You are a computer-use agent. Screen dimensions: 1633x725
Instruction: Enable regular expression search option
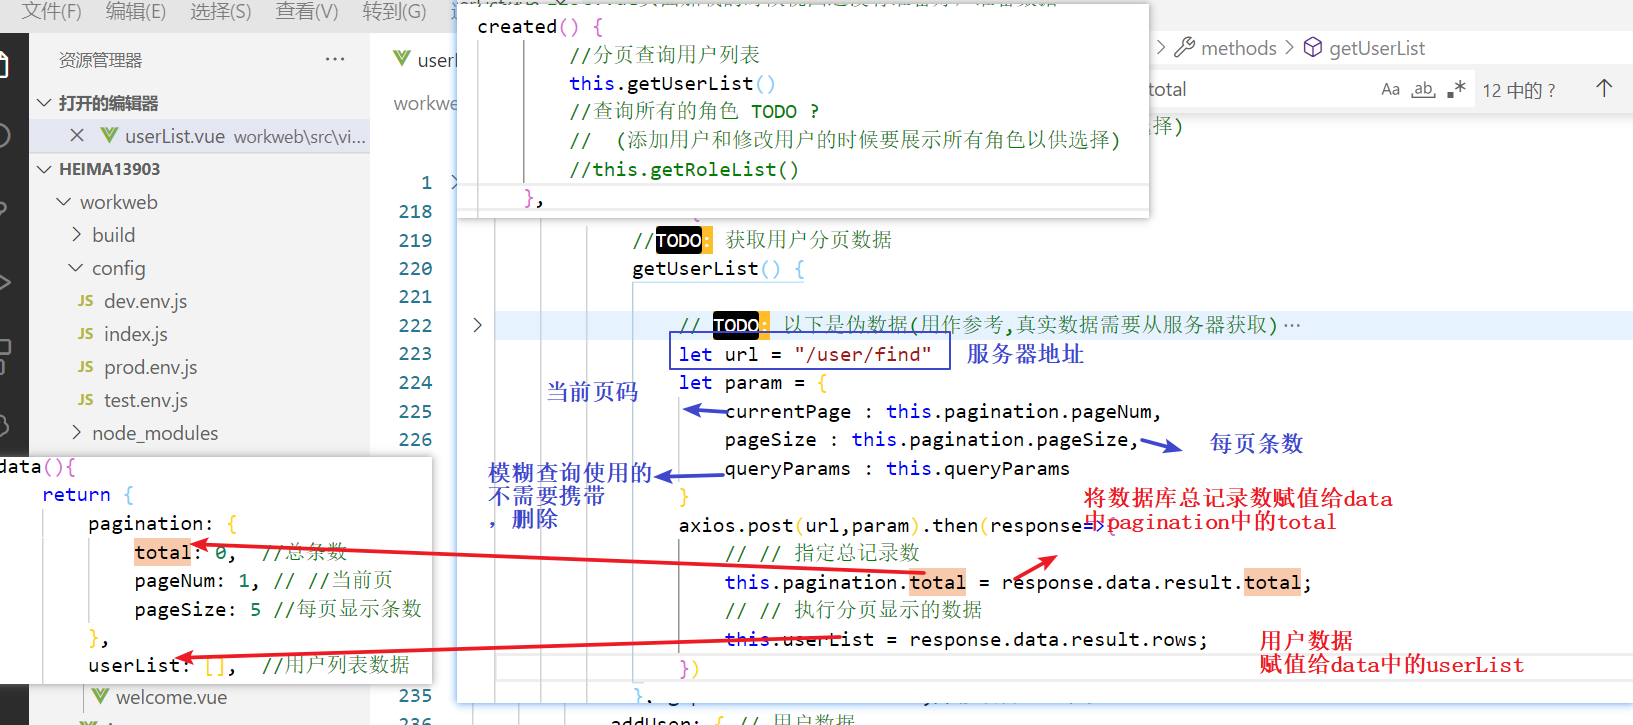(1456, 89)
